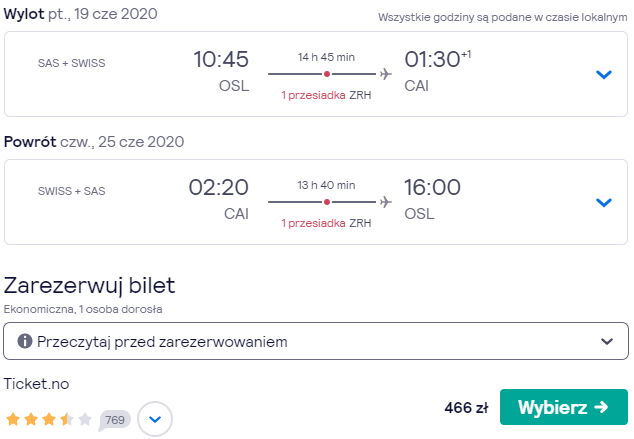This screenshot has height=439, width=634.
Task: Click the red stop dot on outbound route
Action: point(327,74)
